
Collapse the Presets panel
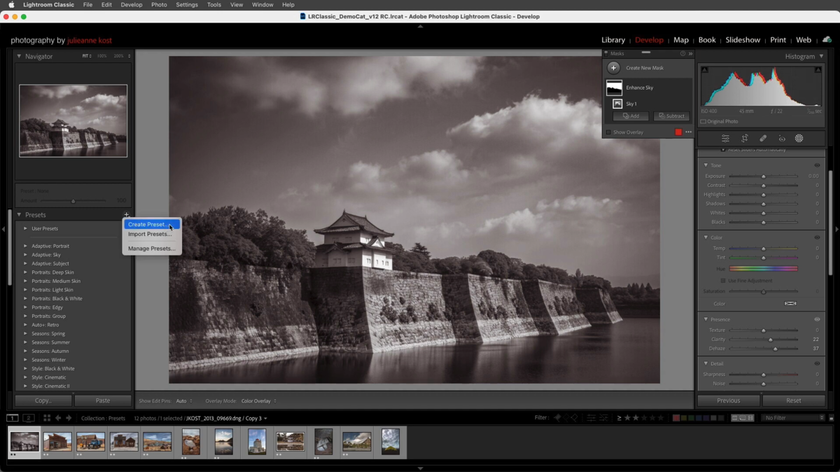tap(19, 215)
